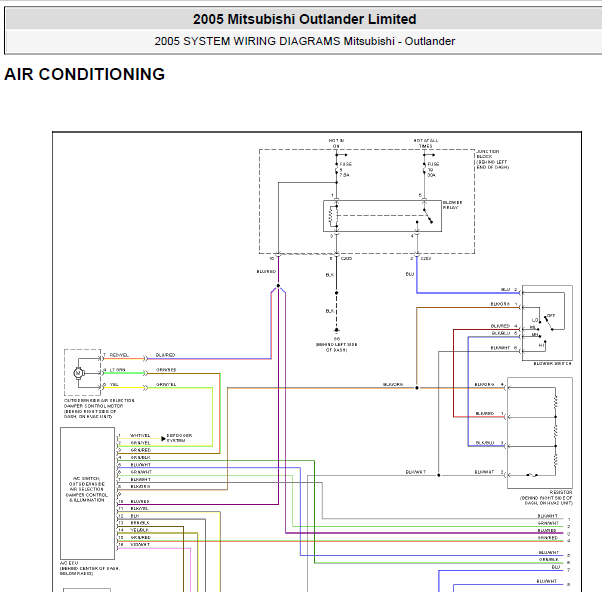602x592 pixels.
Task: Click the splice dot on the orange wire above the Resistor
Action: coord(417,388)
